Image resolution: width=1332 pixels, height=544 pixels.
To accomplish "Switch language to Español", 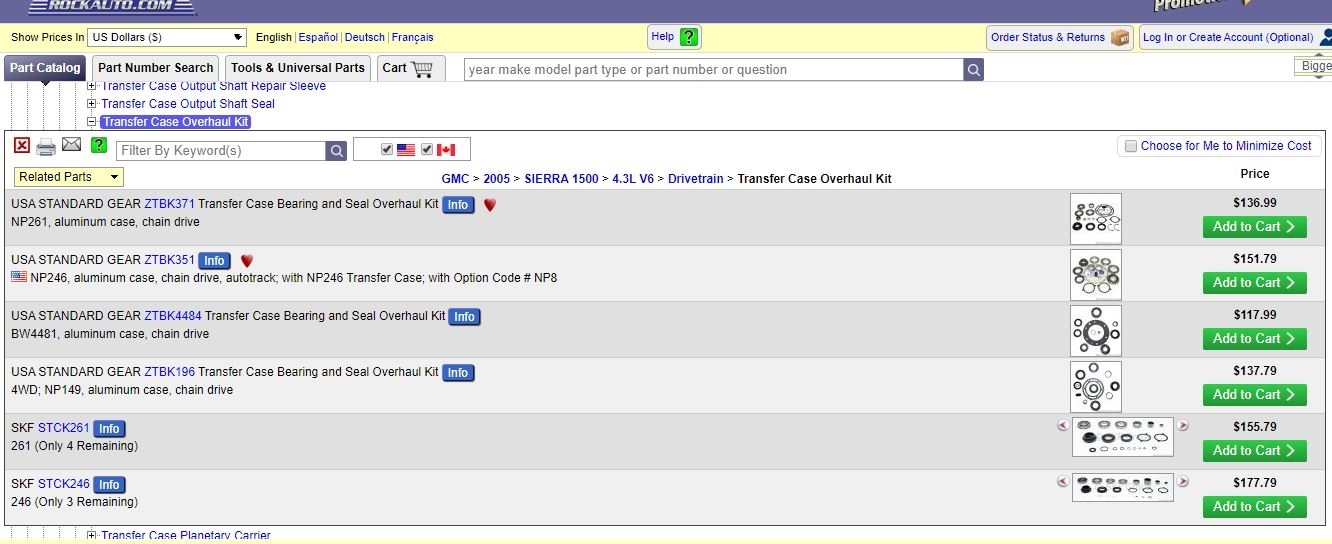I will 318,38.
